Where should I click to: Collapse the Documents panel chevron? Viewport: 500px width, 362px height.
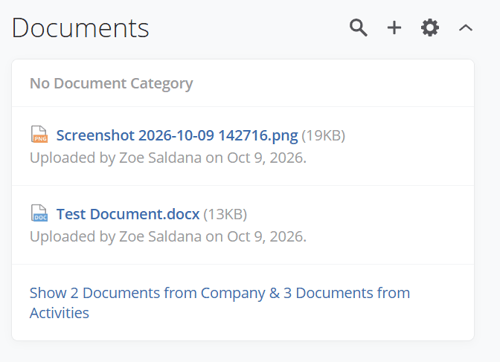pos(465,28)
